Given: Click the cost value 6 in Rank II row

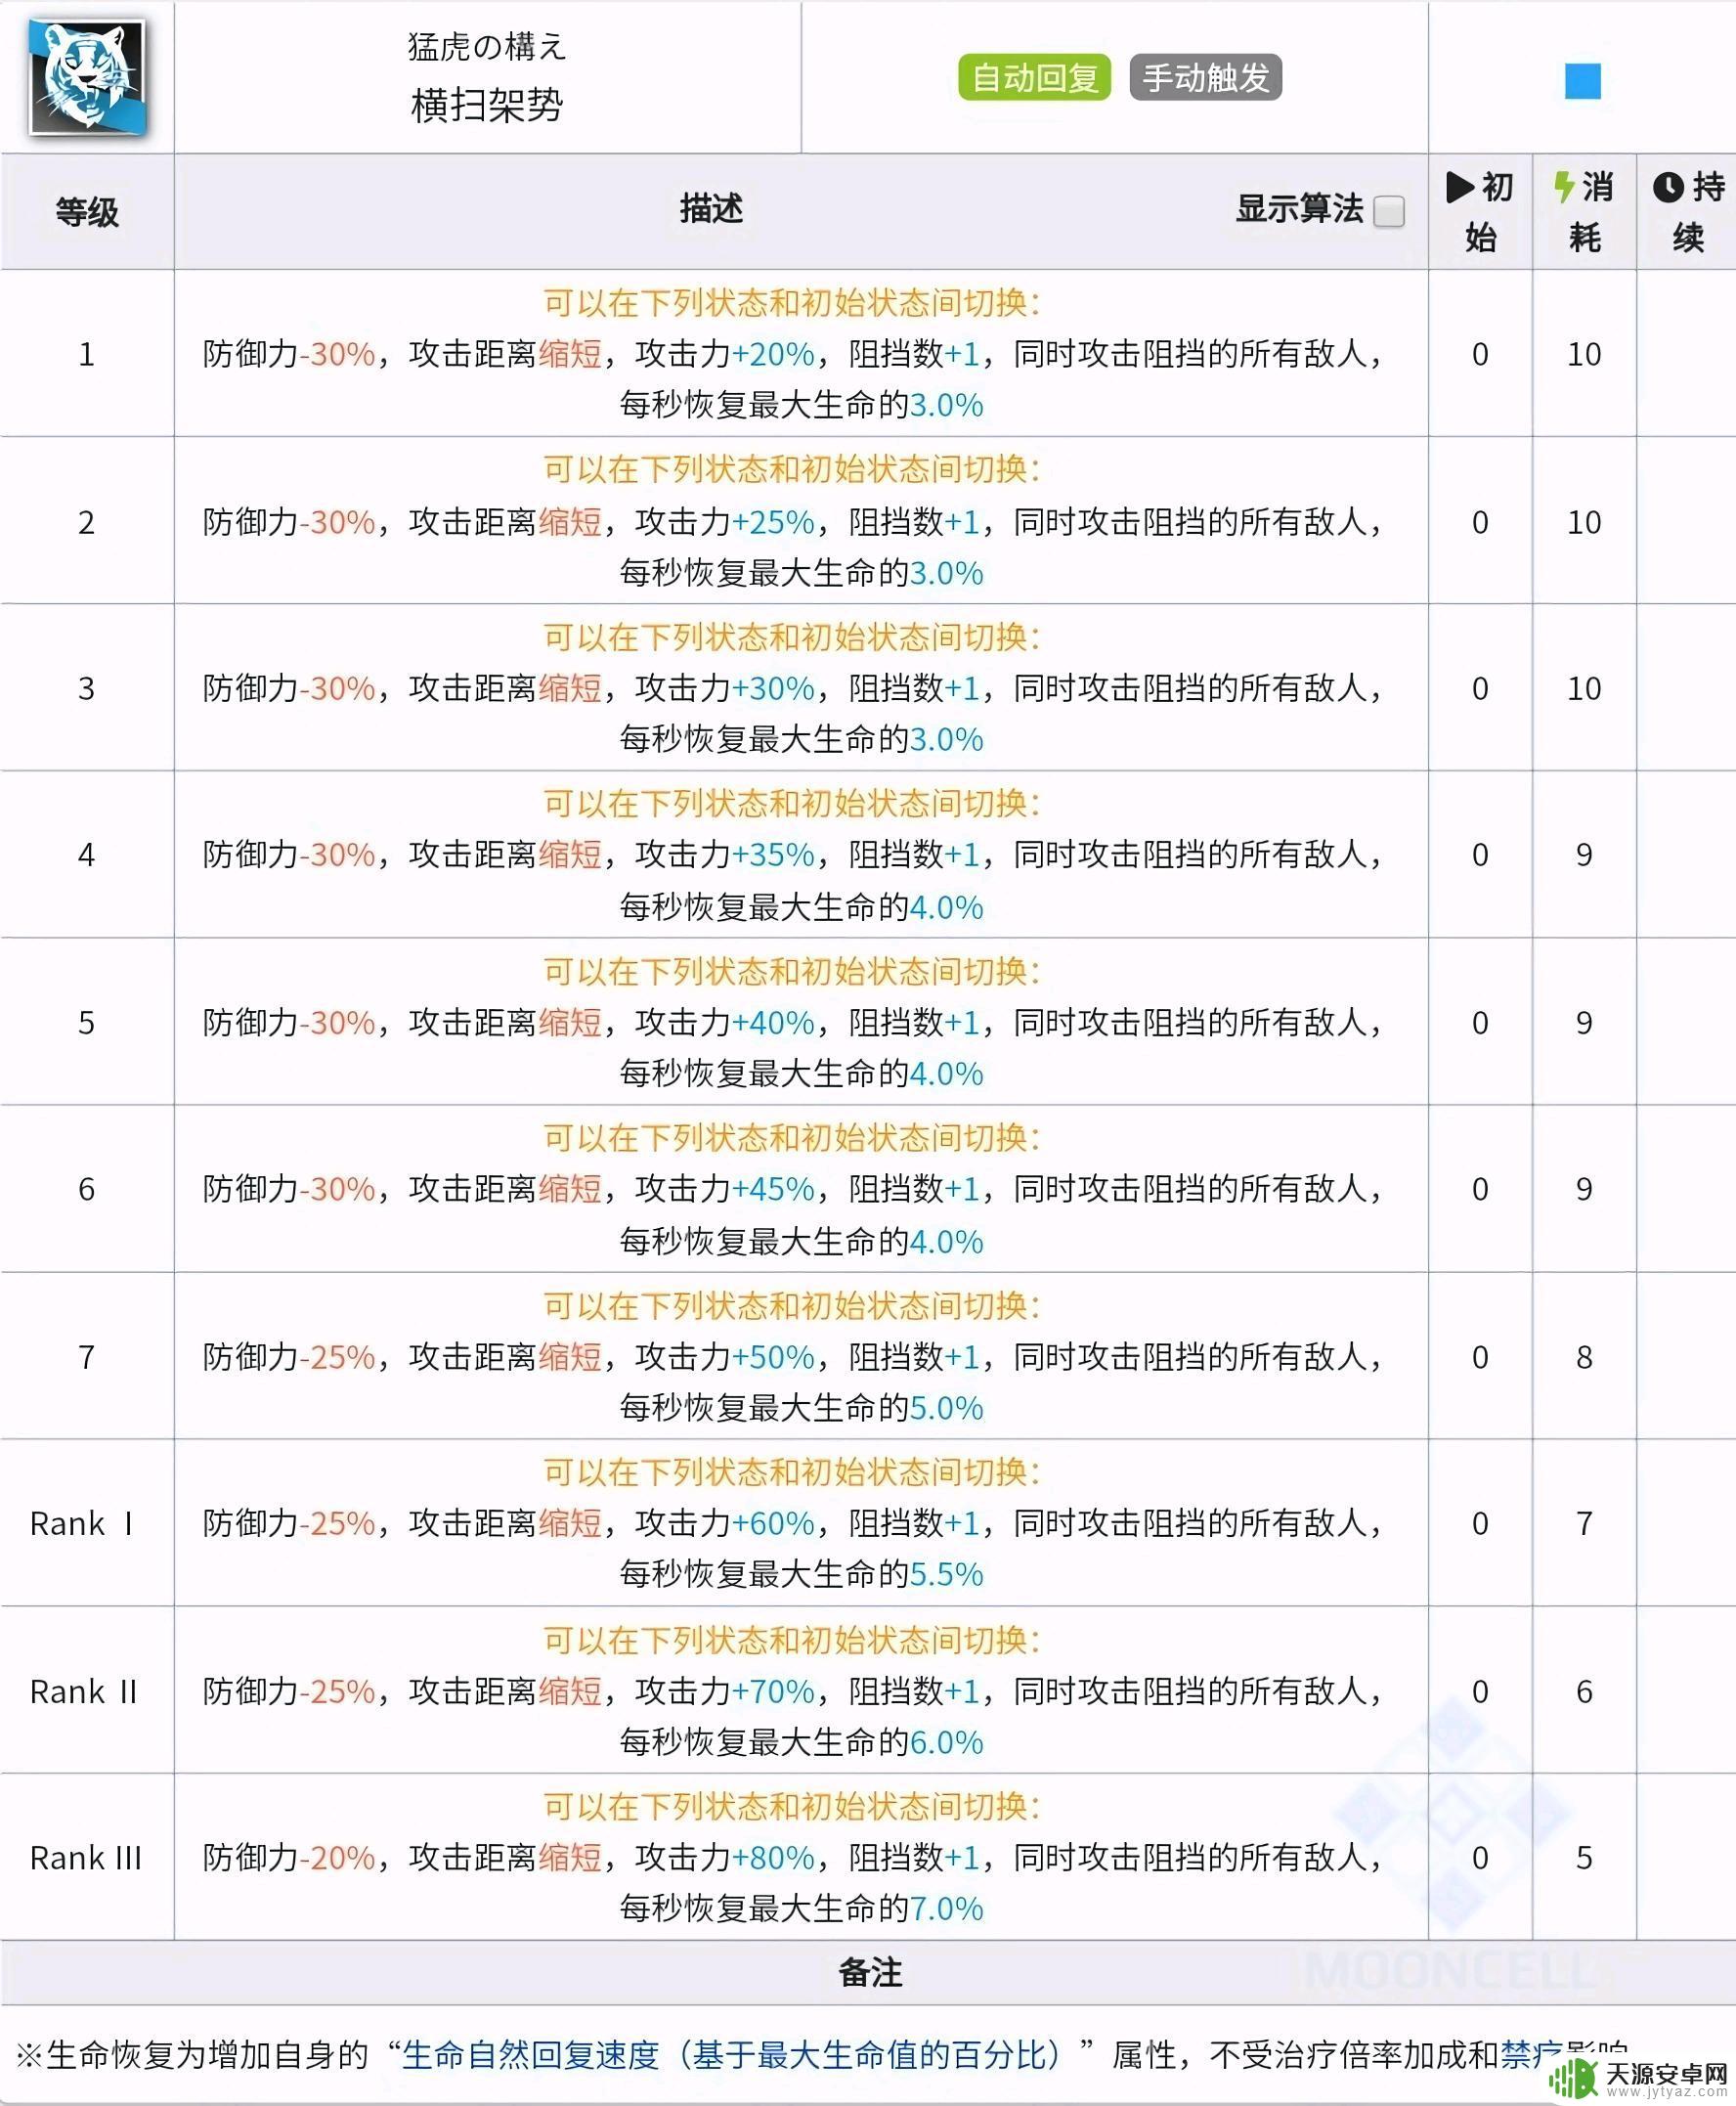Looking at the screenshot, I should point(1584,1691).
